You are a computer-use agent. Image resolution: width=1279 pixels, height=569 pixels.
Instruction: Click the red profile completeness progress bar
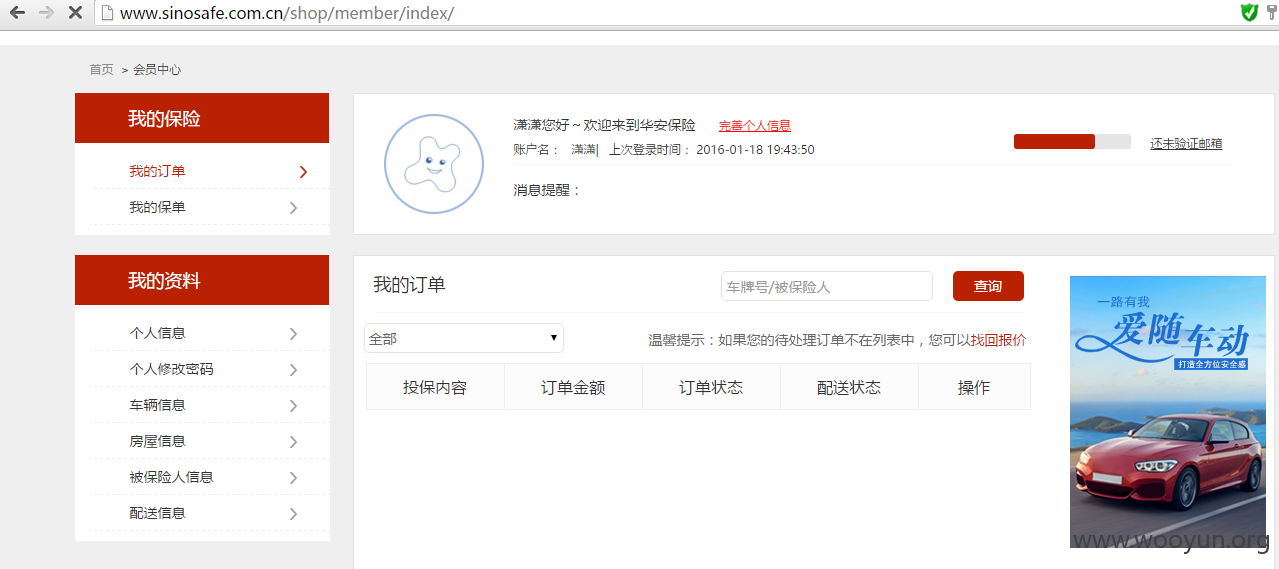click(x=1072, y=141)
